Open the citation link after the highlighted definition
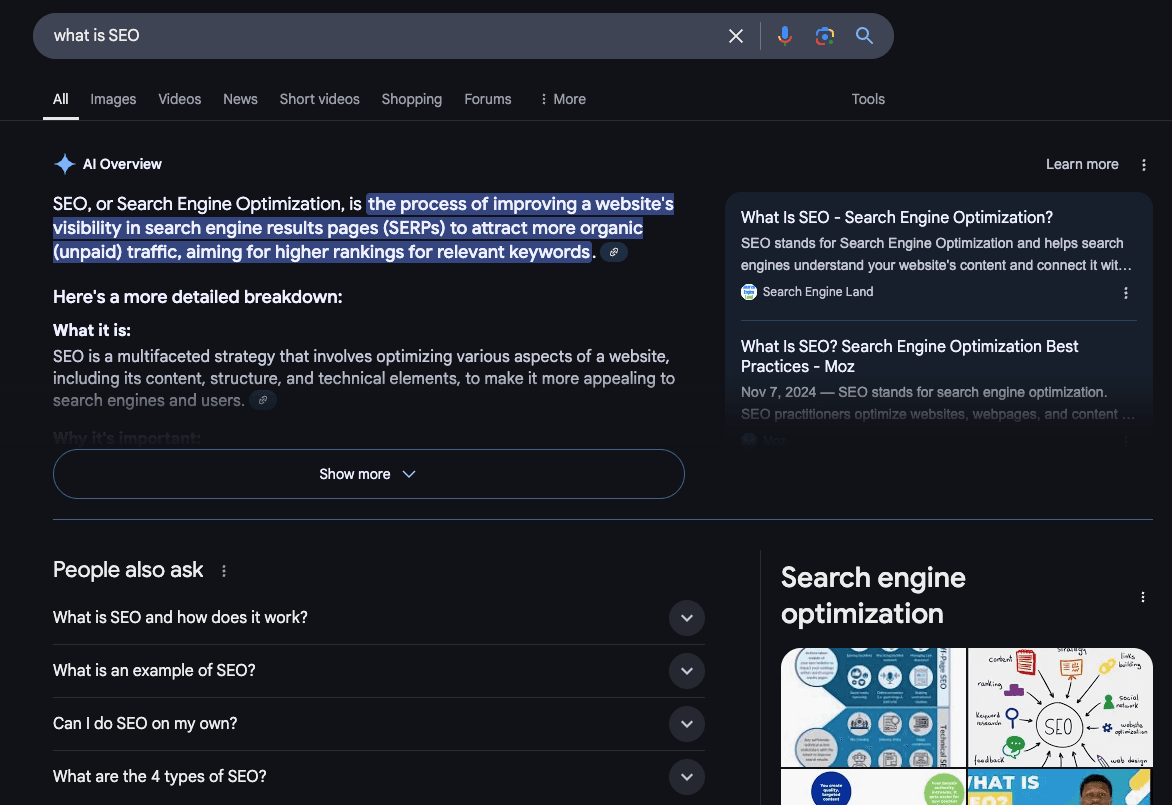This screenshot has height=805, width=1172. (x=613, y=252)
